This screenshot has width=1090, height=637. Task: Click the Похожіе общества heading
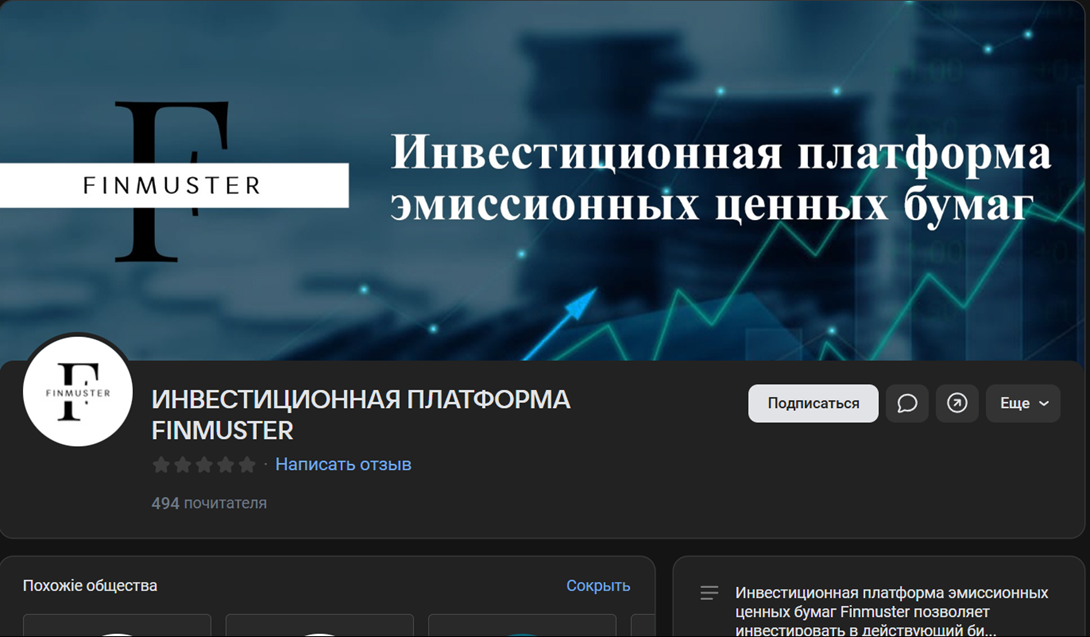(90, 586)
